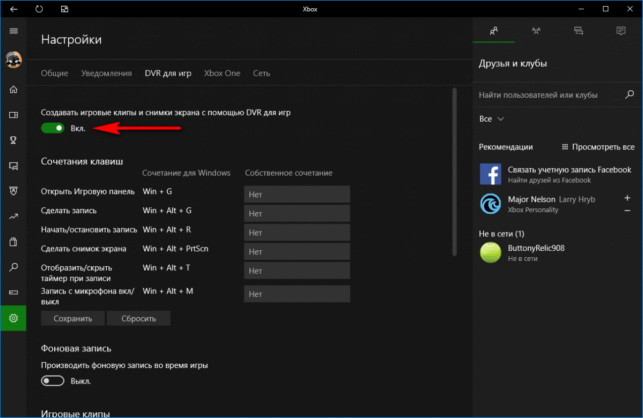Remove Major Nelson suggestion with minus icon
This screenshot has height=418, width=643.
coord(627,210)
